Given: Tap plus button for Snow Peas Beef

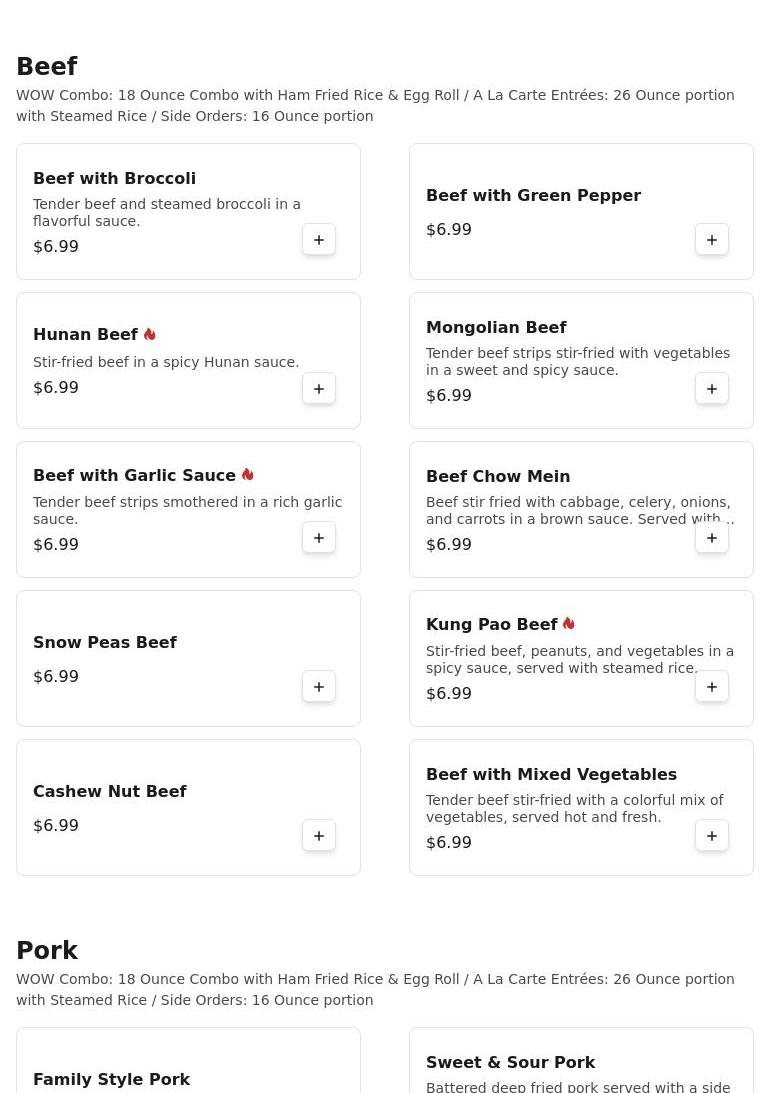Looking at the screenshot, I should click(319, 687).
